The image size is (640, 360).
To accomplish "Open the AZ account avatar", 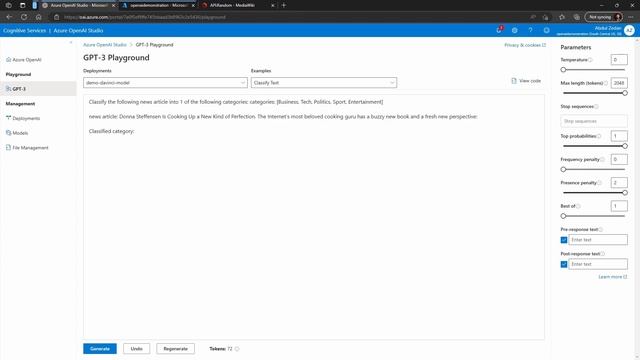I will pos(629,31).
